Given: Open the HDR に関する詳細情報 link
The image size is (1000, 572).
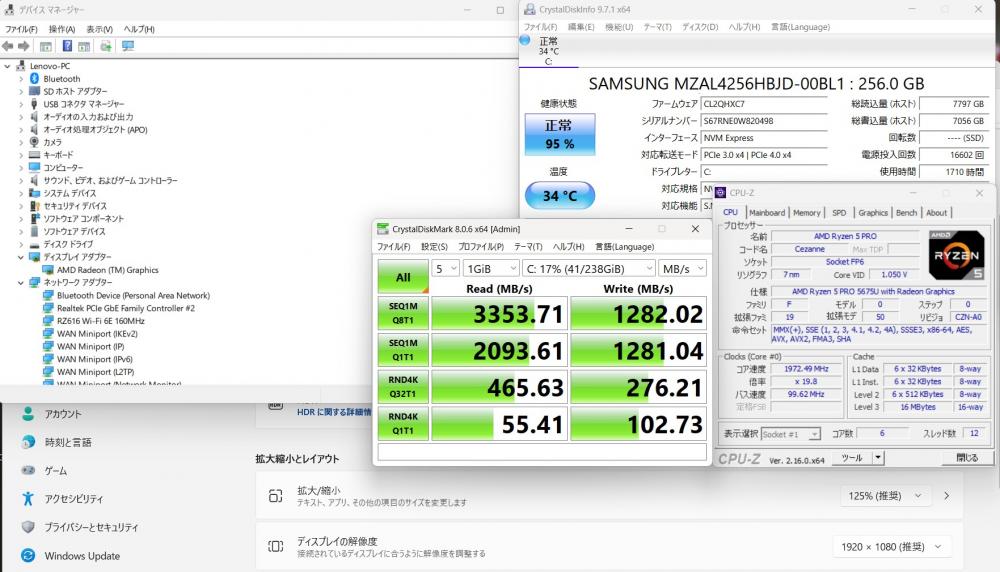Looking at the screenshot, I should [334, 412].
